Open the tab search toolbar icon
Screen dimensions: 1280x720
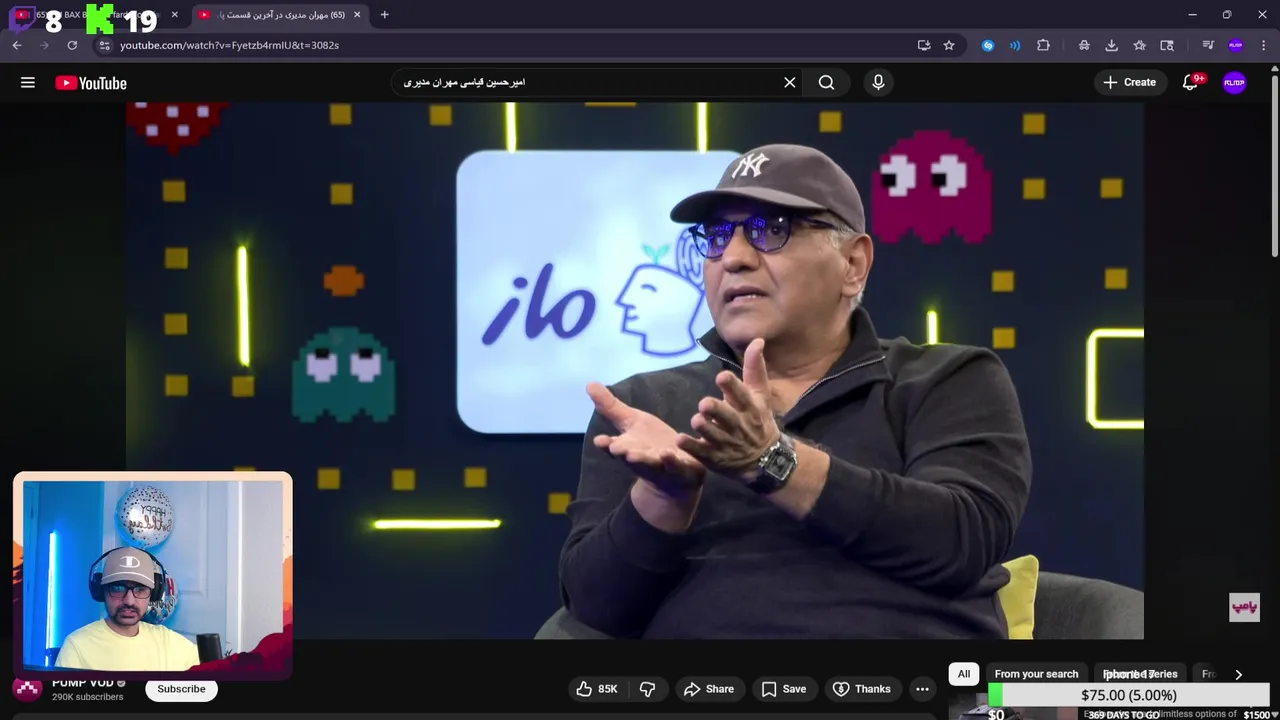click(x=1167, y=45)
